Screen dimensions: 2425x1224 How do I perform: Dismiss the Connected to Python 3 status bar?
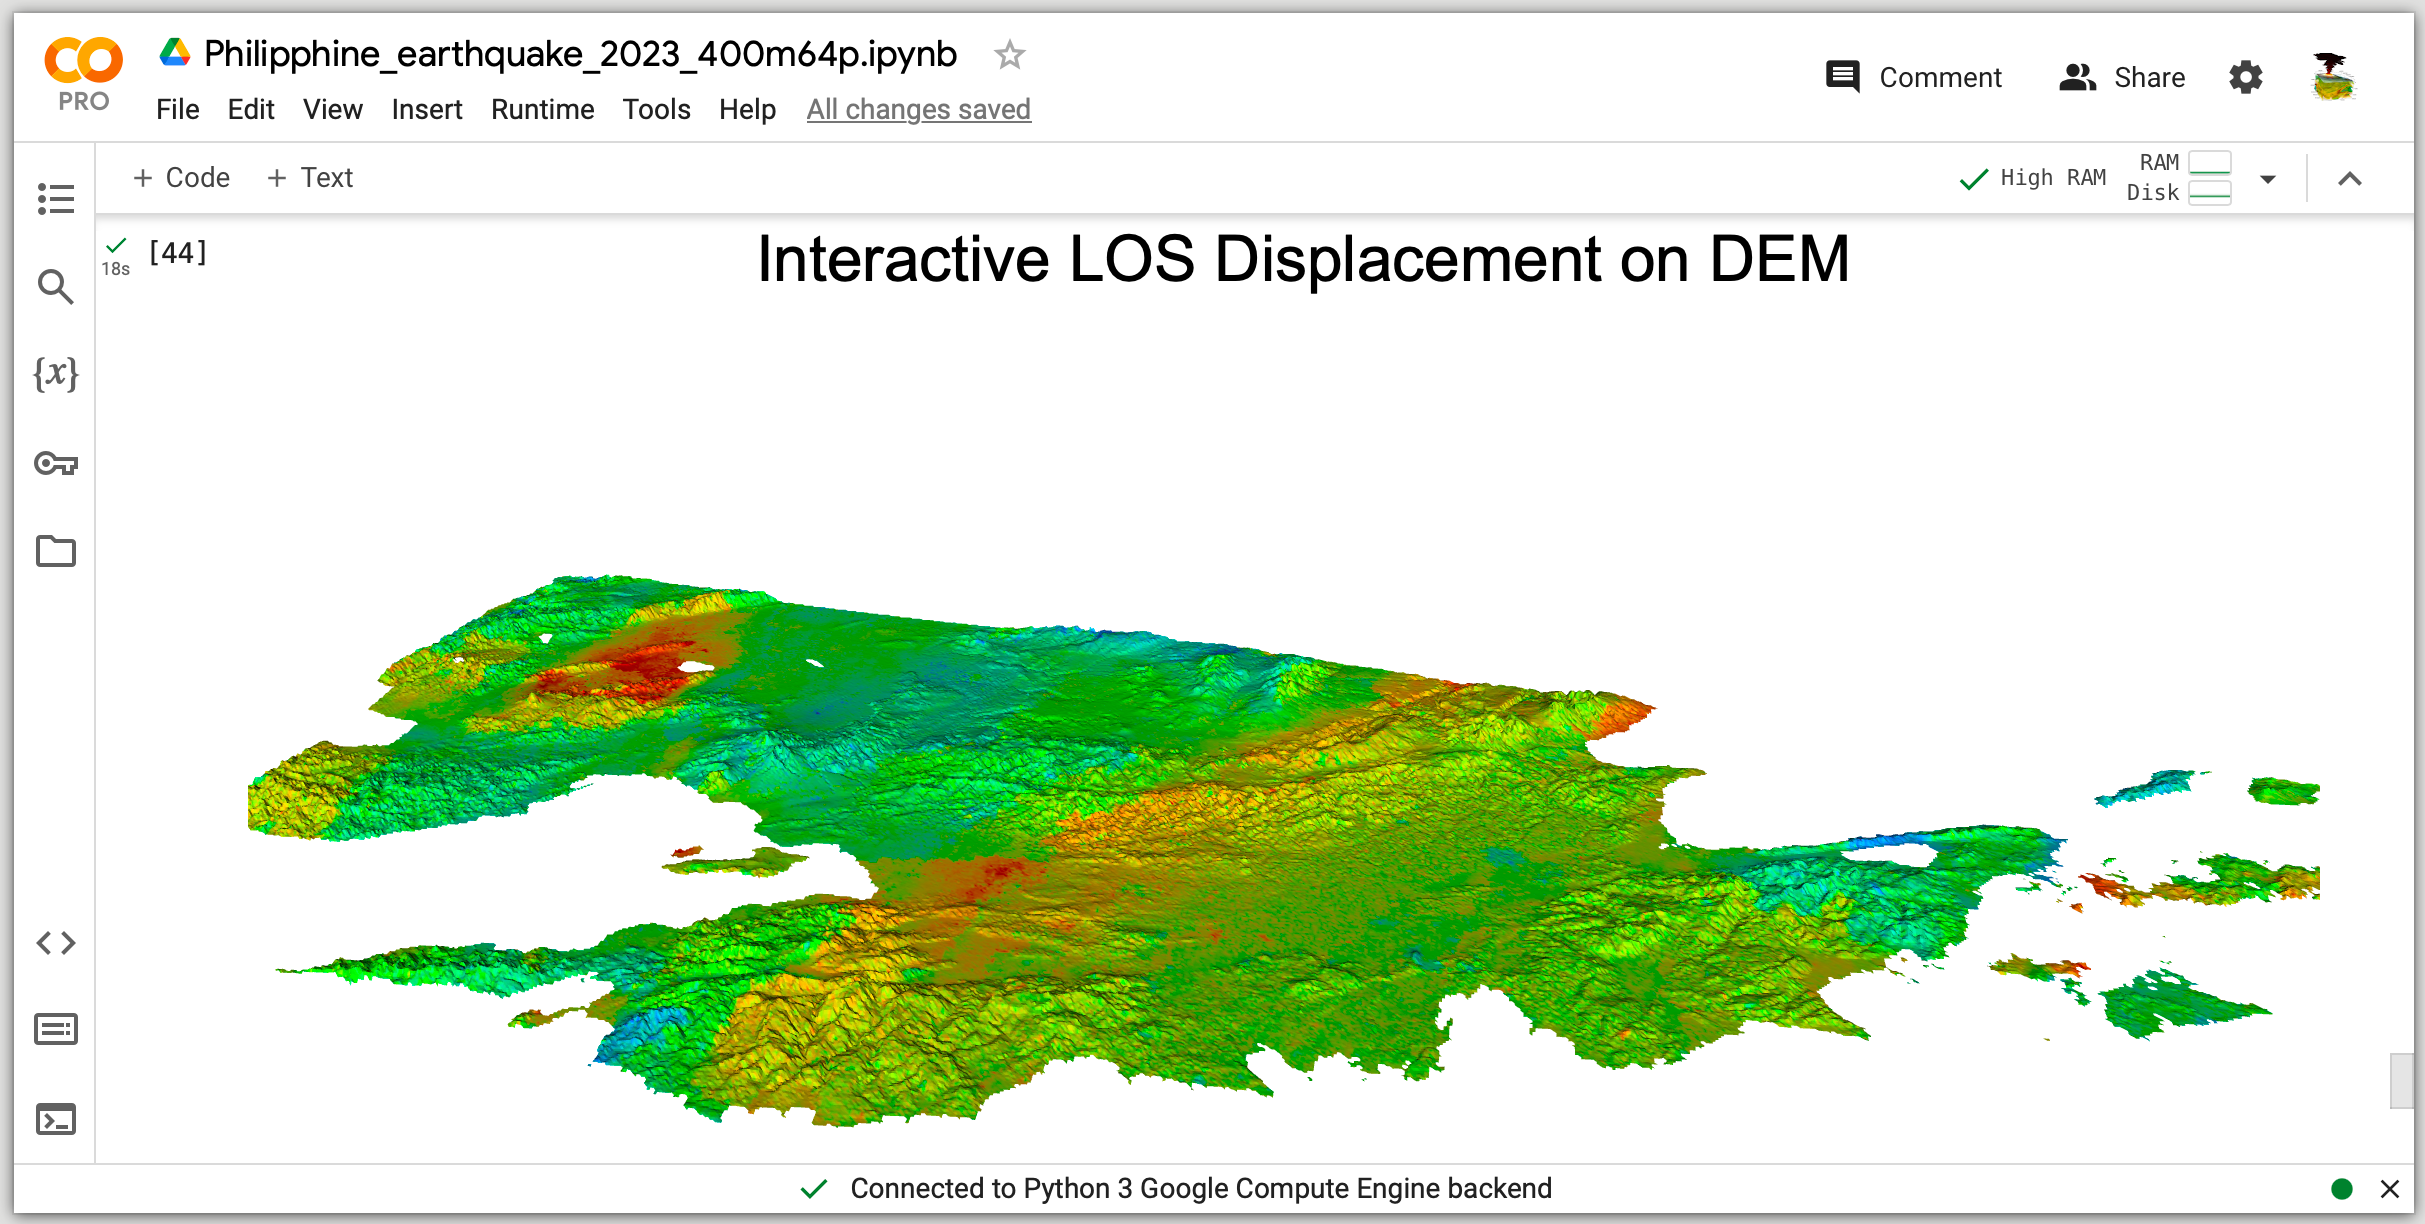tap(2389, 1189)
